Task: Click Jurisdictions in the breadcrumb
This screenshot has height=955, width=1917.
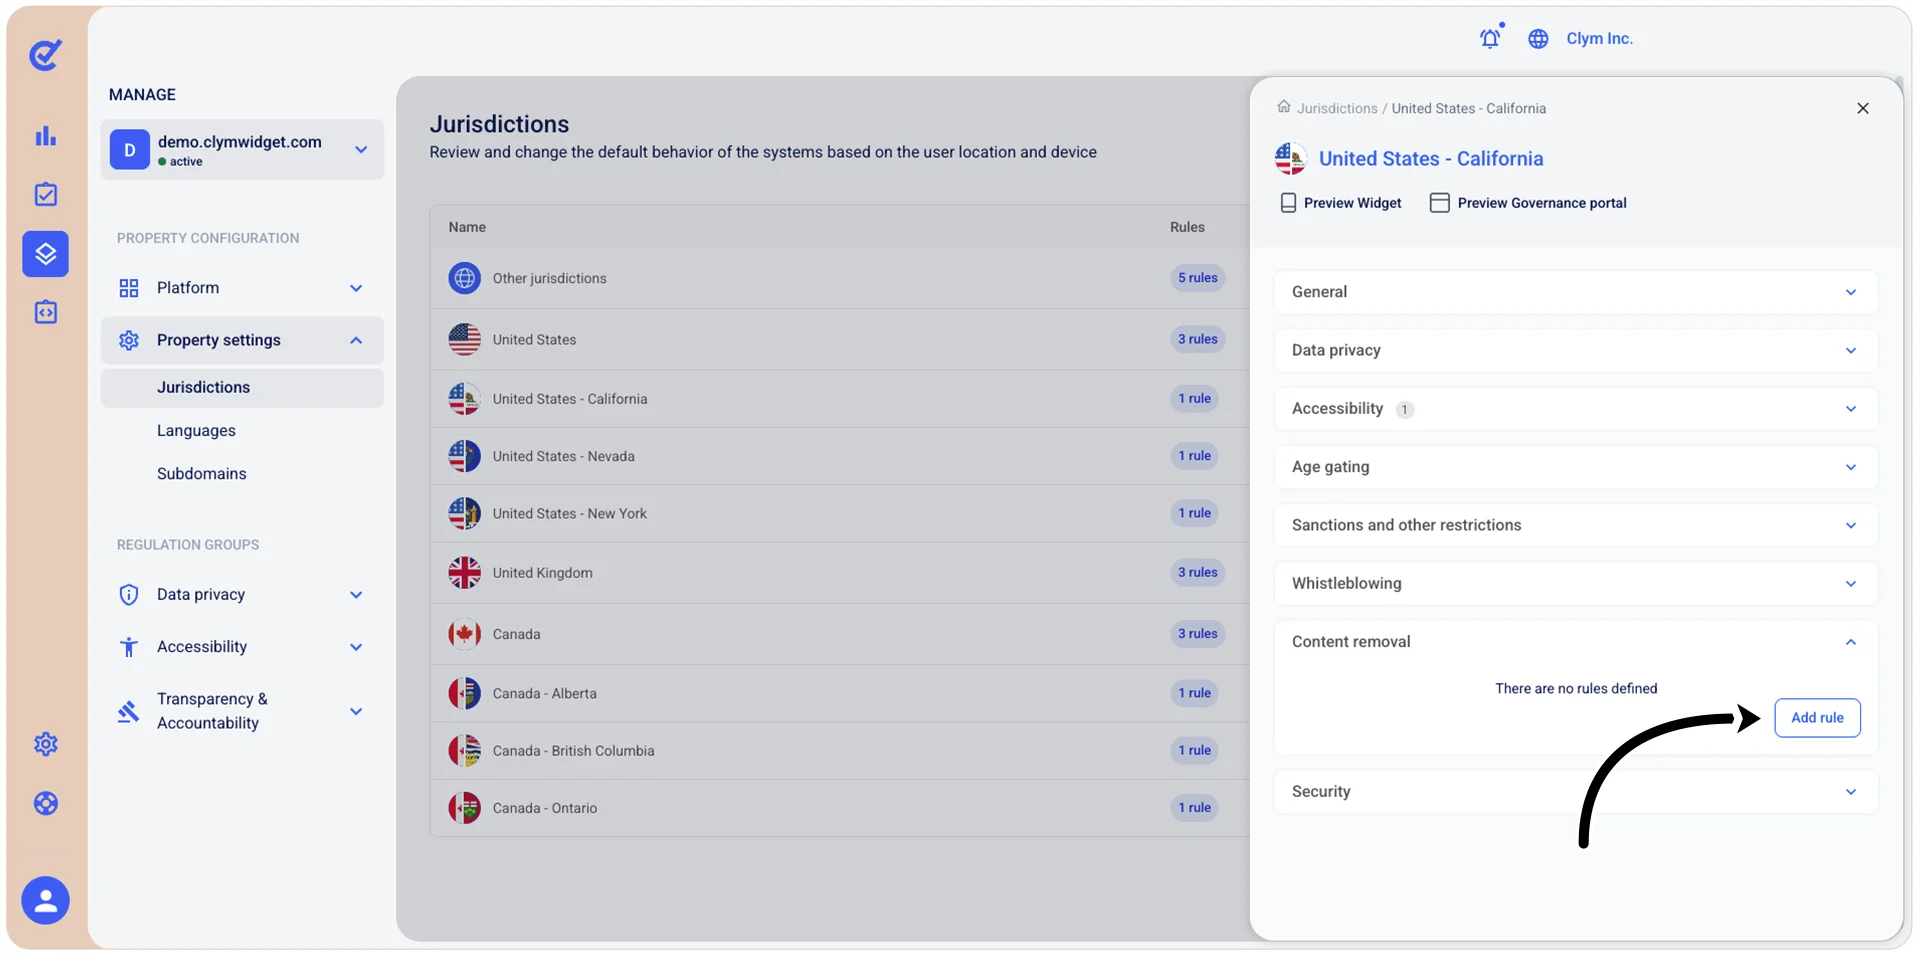Action: pyautogui.click(x=1337, y=108)
